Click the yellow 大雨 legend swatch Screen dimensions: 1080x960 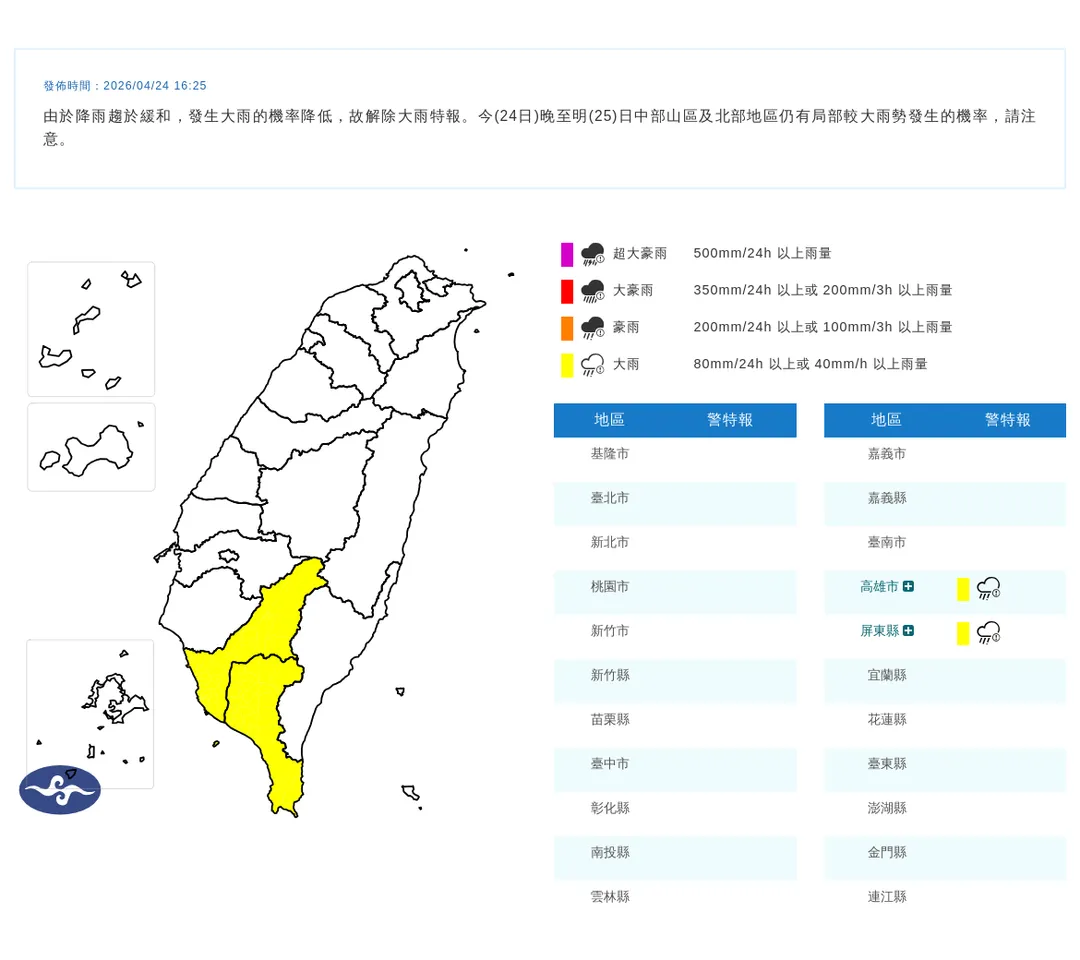click(x=567, y=364)
